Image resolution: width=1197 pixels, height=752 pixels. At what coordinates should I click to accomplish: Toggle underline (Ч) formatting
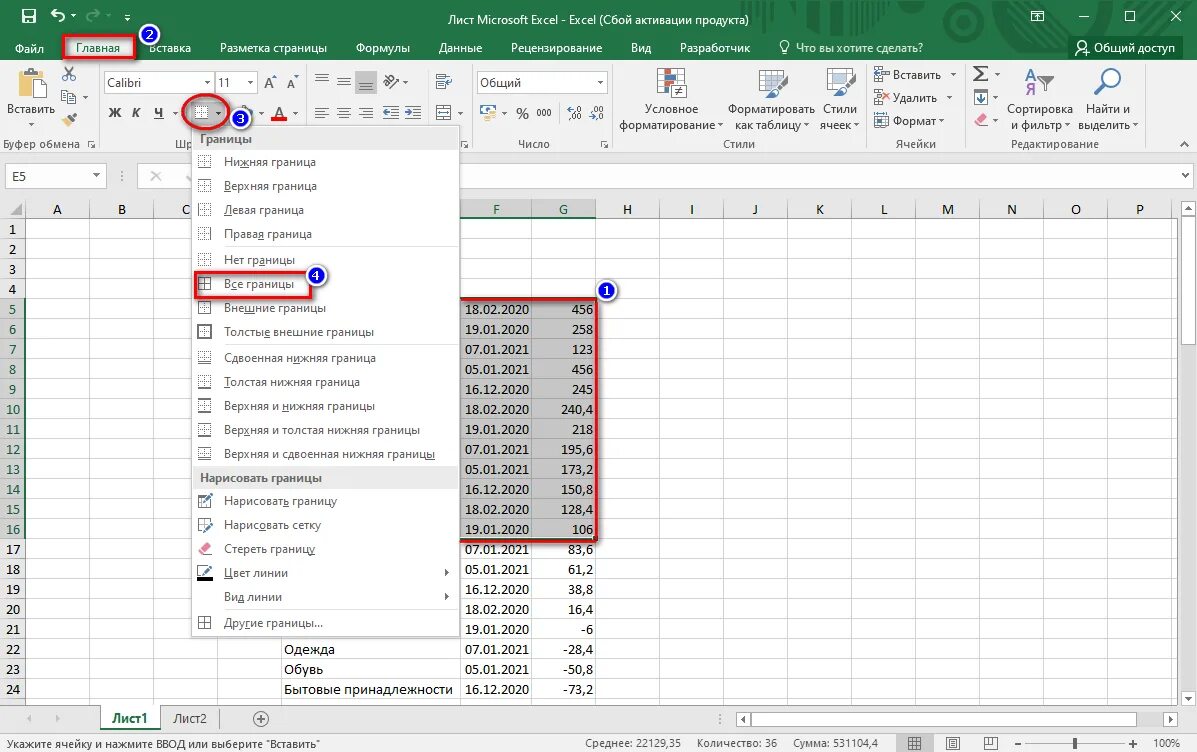click(158, 113)
